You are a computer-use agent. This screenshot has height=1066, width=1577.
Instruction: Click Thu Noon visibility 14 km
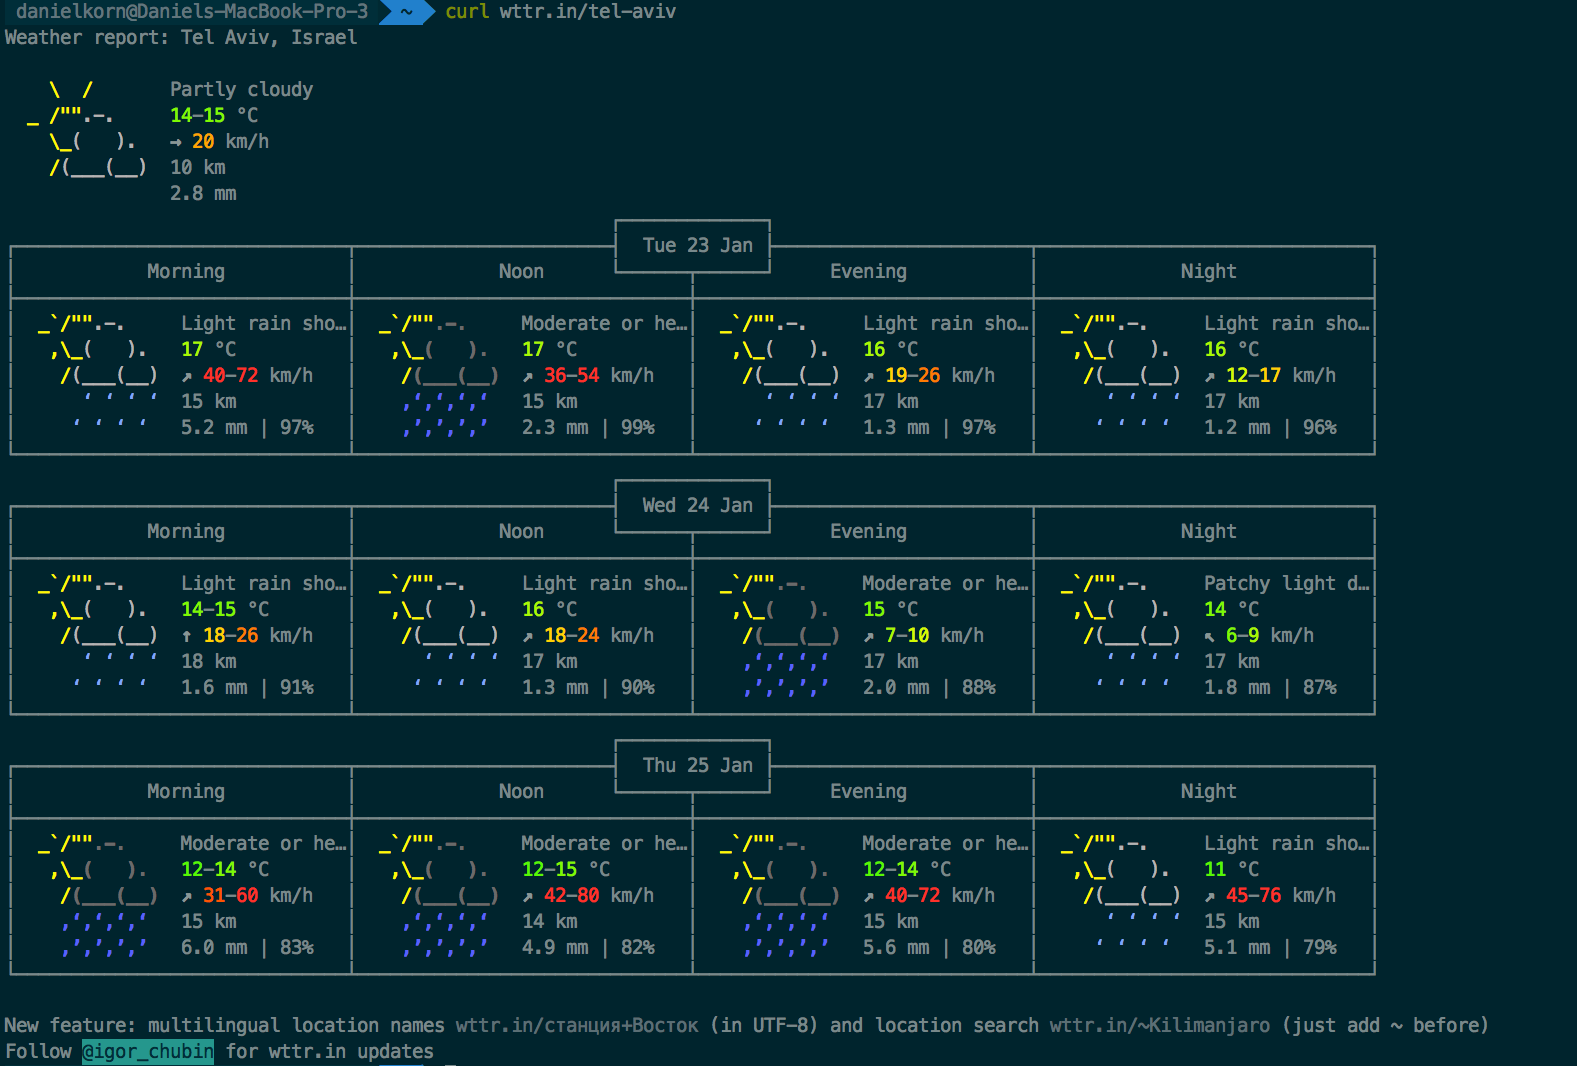point(549,921)
